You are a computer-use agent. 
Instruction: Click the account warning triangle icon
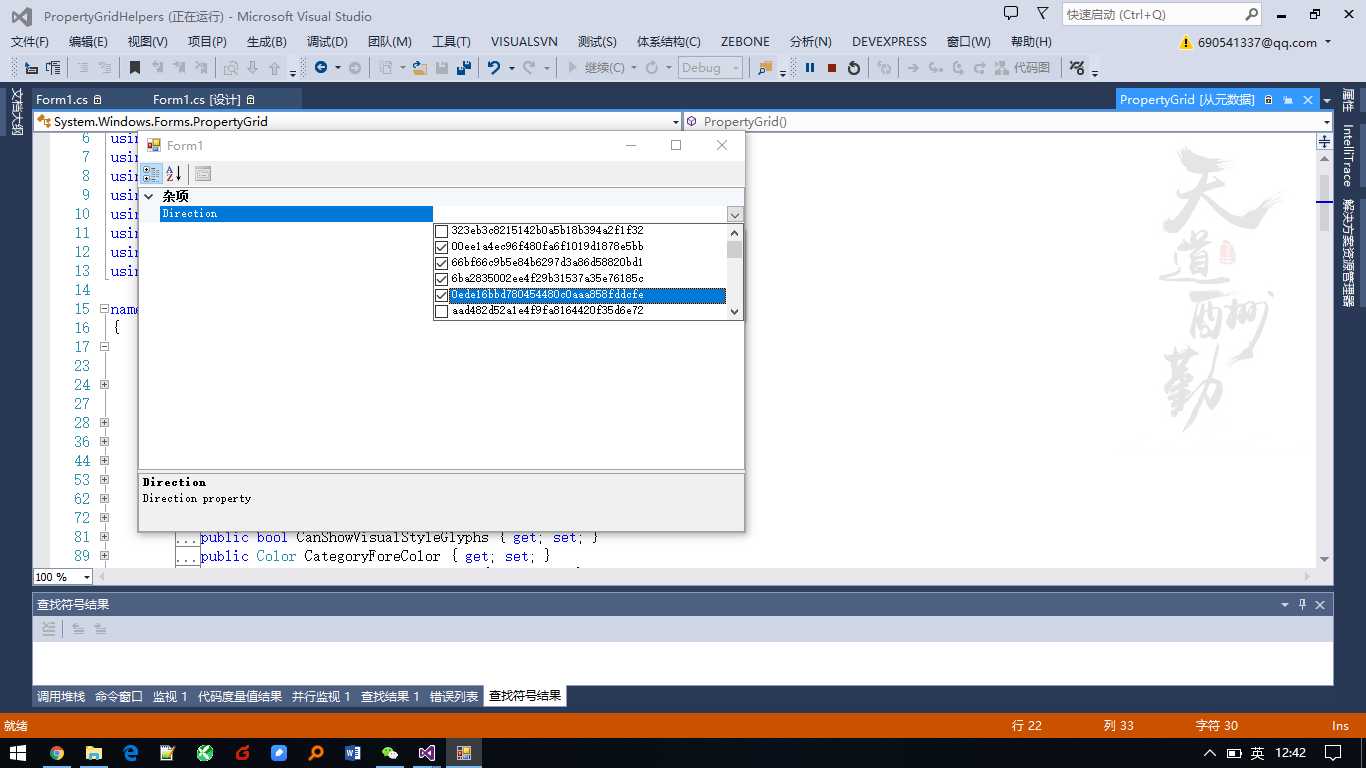(x=1186, y=43)
